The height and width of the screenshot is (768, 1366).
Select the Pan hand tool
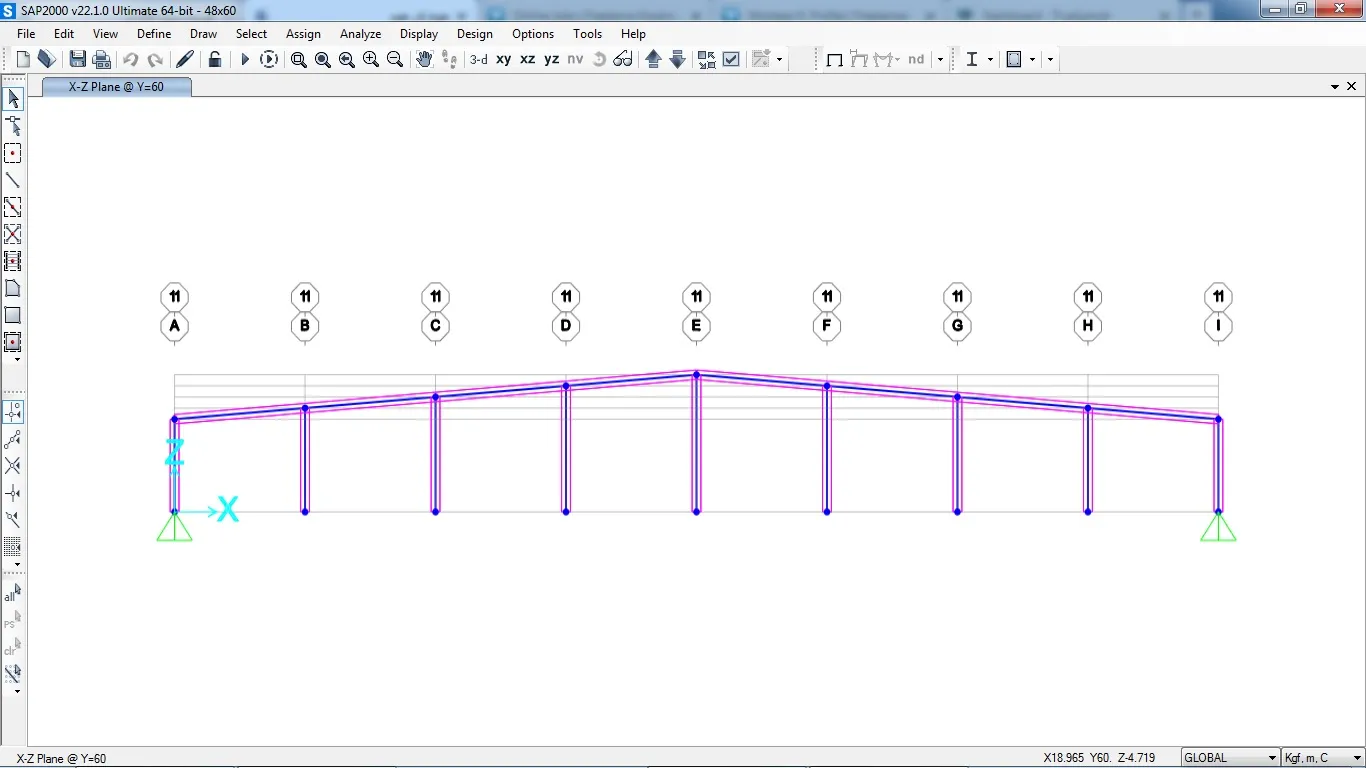424,60
